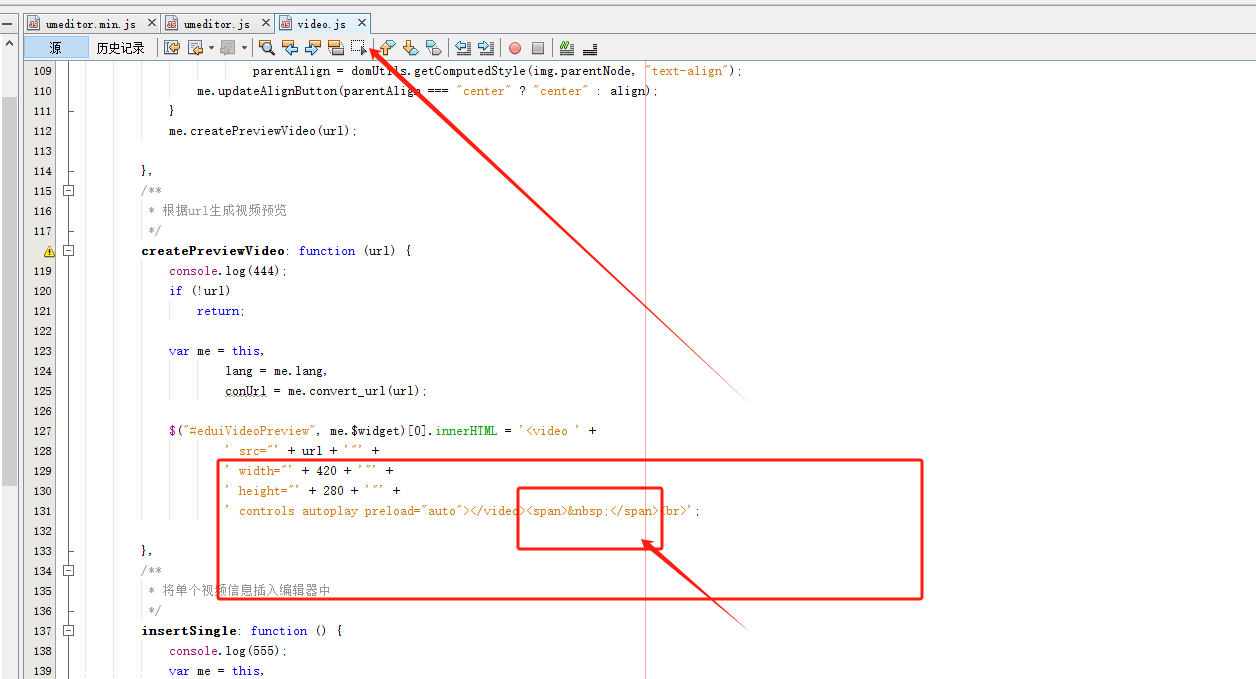The image size is (1256, 679).
Task: Collapse the code fold at line 115
Action: coord(69,191)
